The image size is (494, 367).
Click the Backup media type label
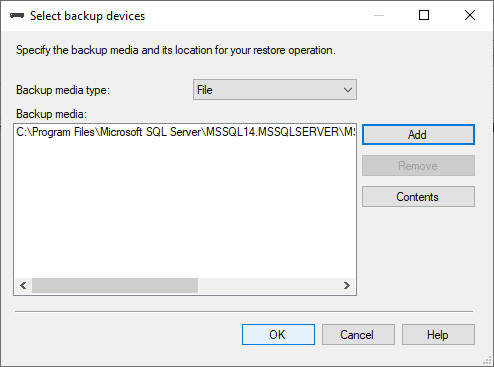(x=63, y=90)
